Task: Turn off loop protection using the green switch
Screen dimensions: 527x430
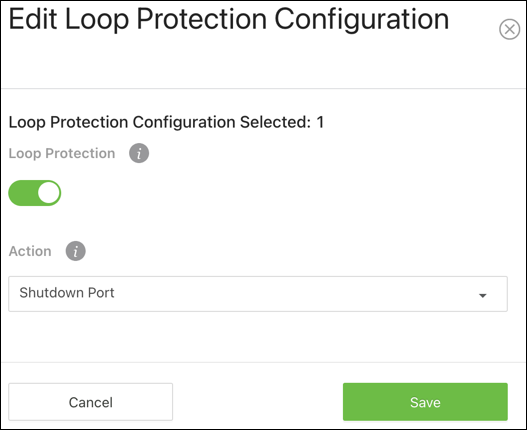Action: (35, 193)
